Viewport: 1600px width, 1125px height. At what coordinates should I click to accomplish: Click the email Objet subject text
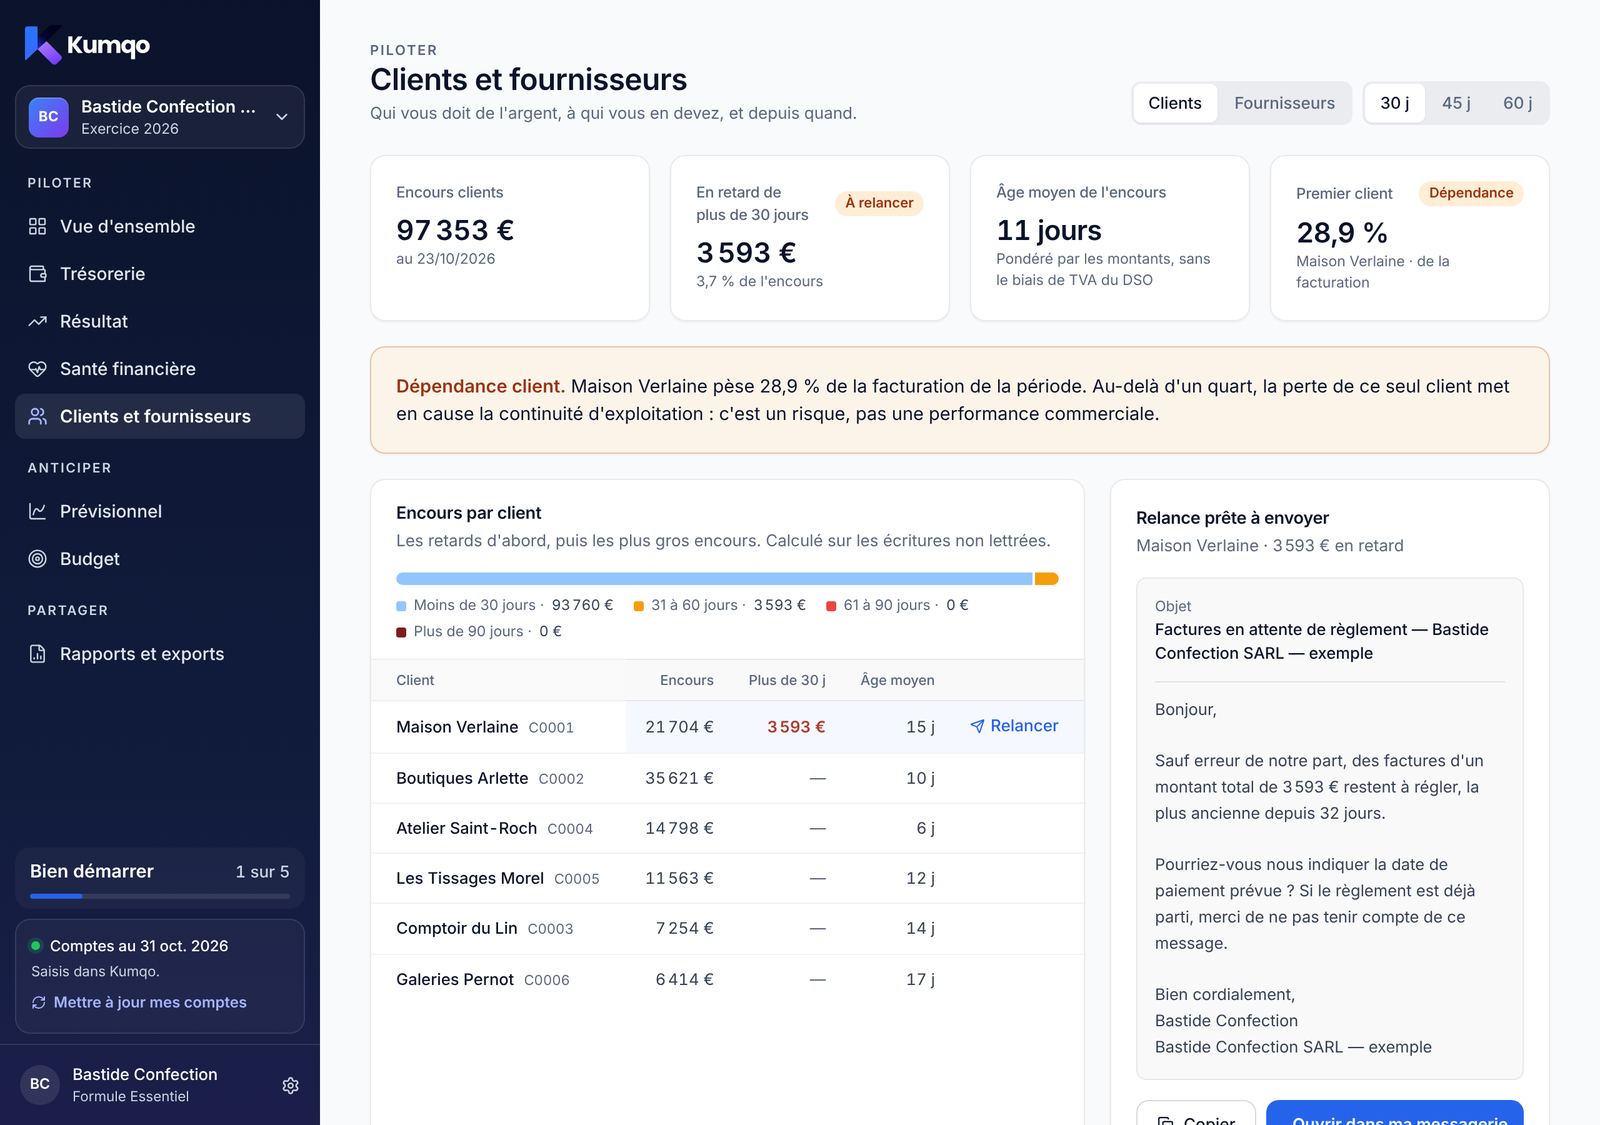coord(1321,641)
